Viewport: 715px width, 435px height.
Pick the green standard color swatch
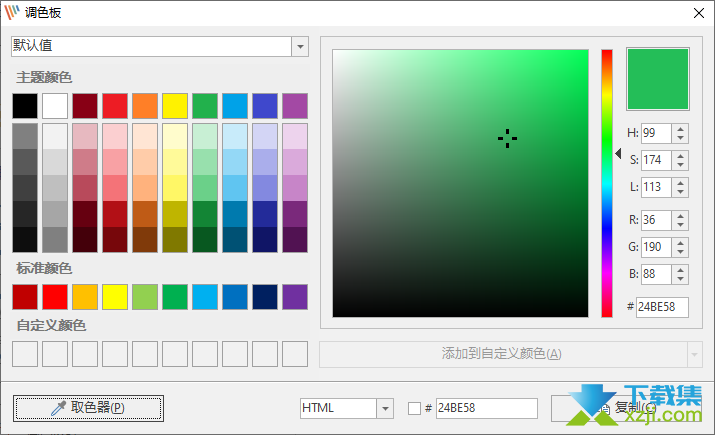[x=175, y=297]
